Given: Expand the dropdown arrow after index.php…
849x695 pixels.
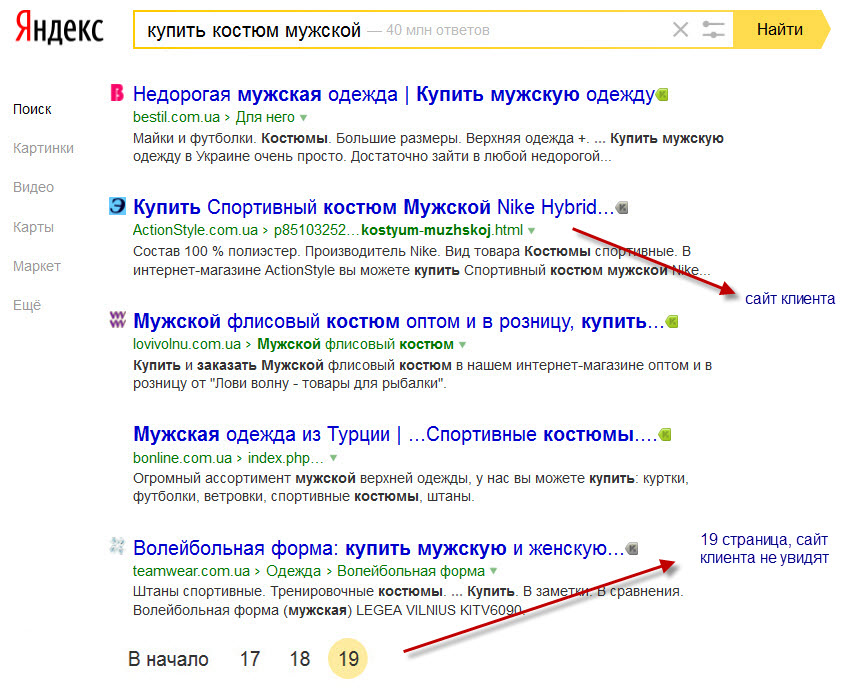Looking at the screenshot, I should point(334,458).
